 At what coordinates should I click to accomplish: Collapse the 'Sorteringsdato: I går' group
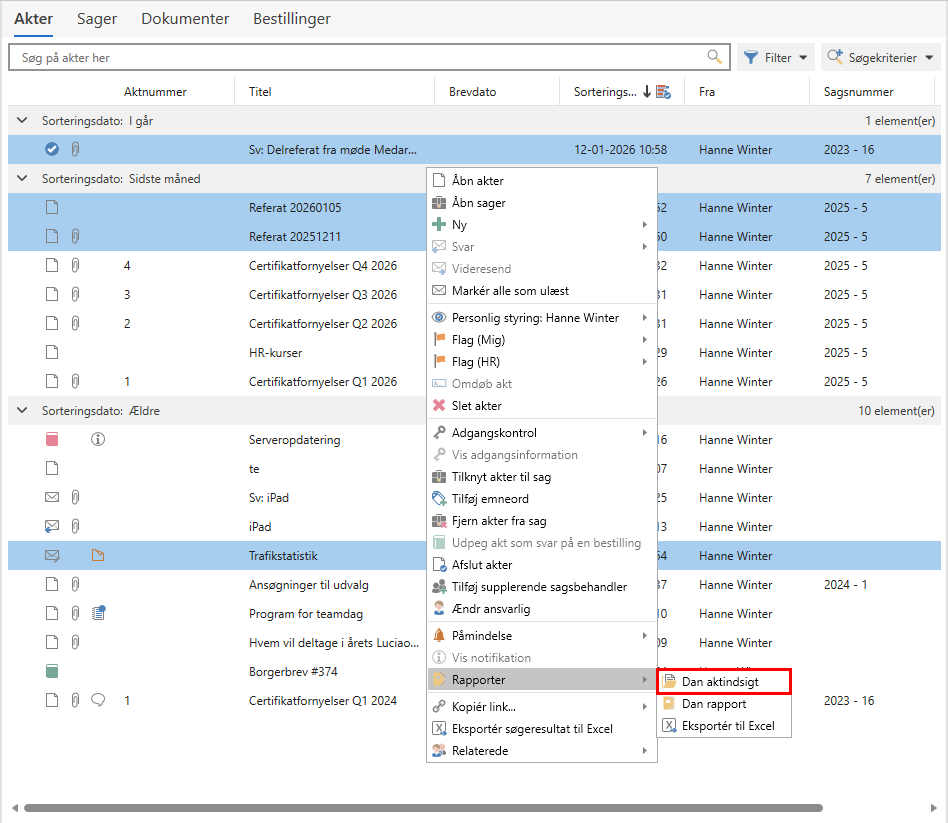tap(22, 120)
